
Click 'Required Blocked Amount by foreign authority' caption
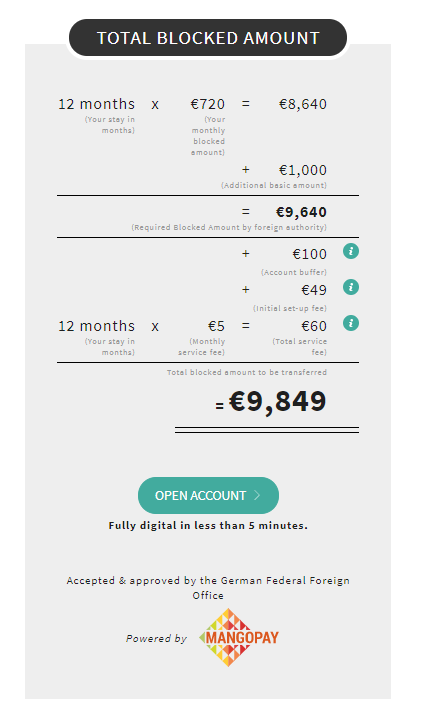[x=229, y=227]
